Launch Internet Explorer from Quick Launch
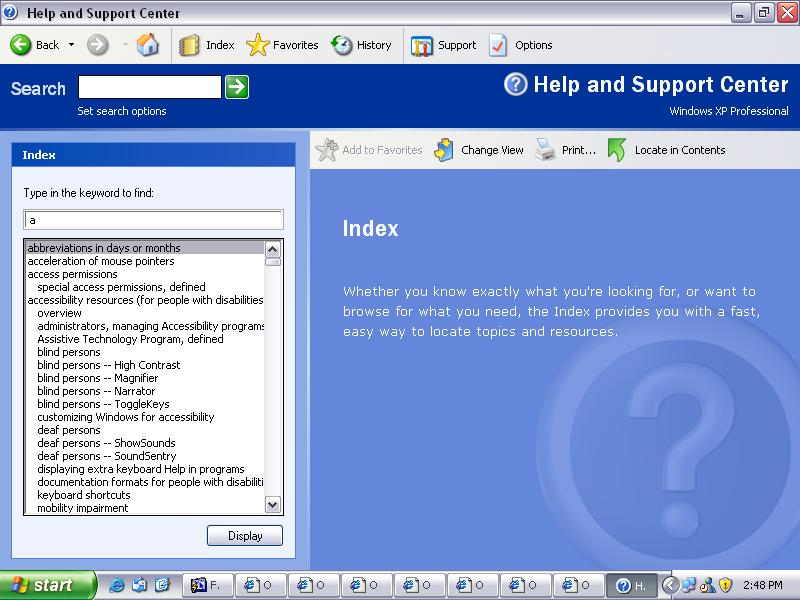The image size is (800, 600). coord(116,585)
